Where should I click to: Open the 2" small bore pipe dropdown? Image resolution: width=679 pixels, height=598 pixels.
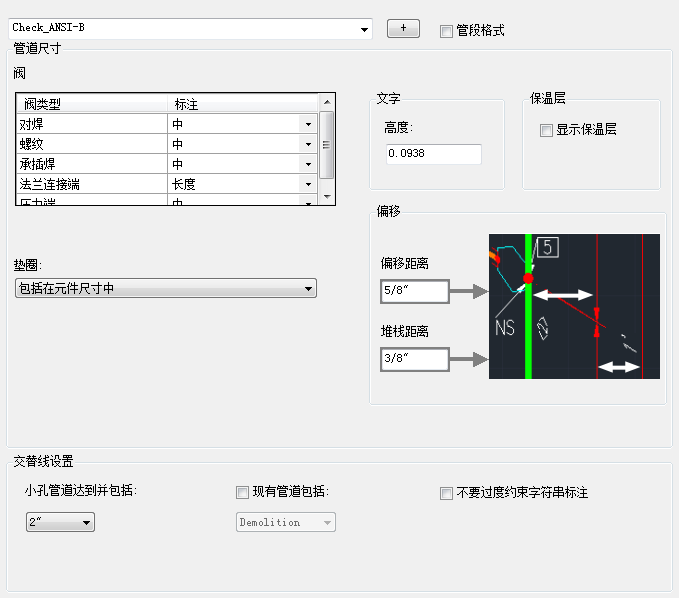coord(60,522)
